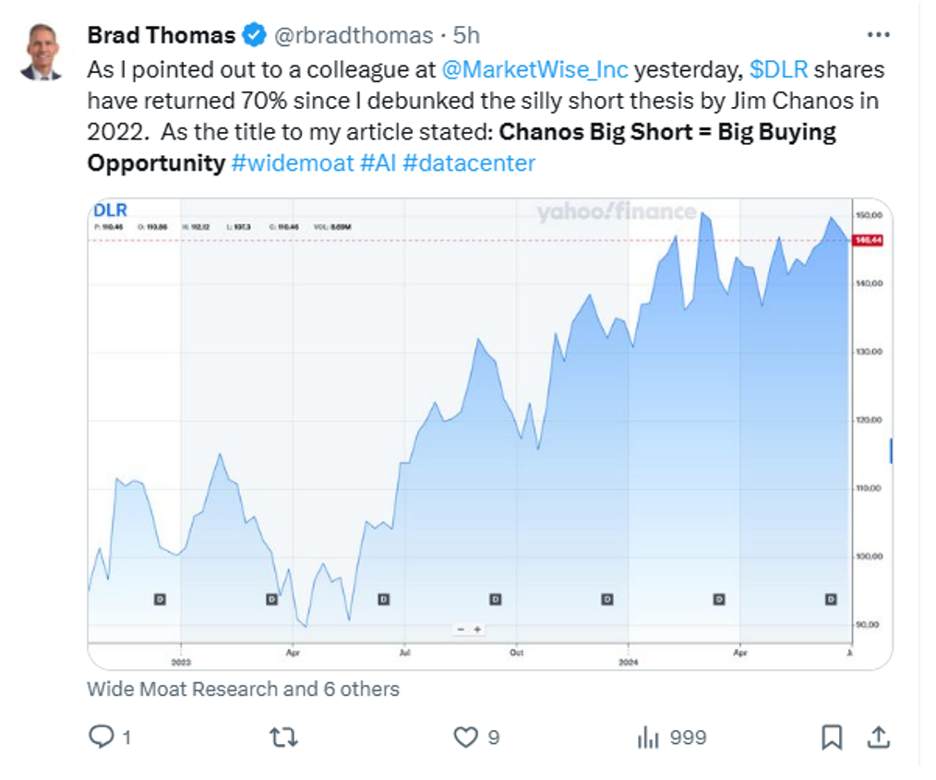Open Brad Thomas profile picture
Screen dimensions: 936x780
(41, 52)
